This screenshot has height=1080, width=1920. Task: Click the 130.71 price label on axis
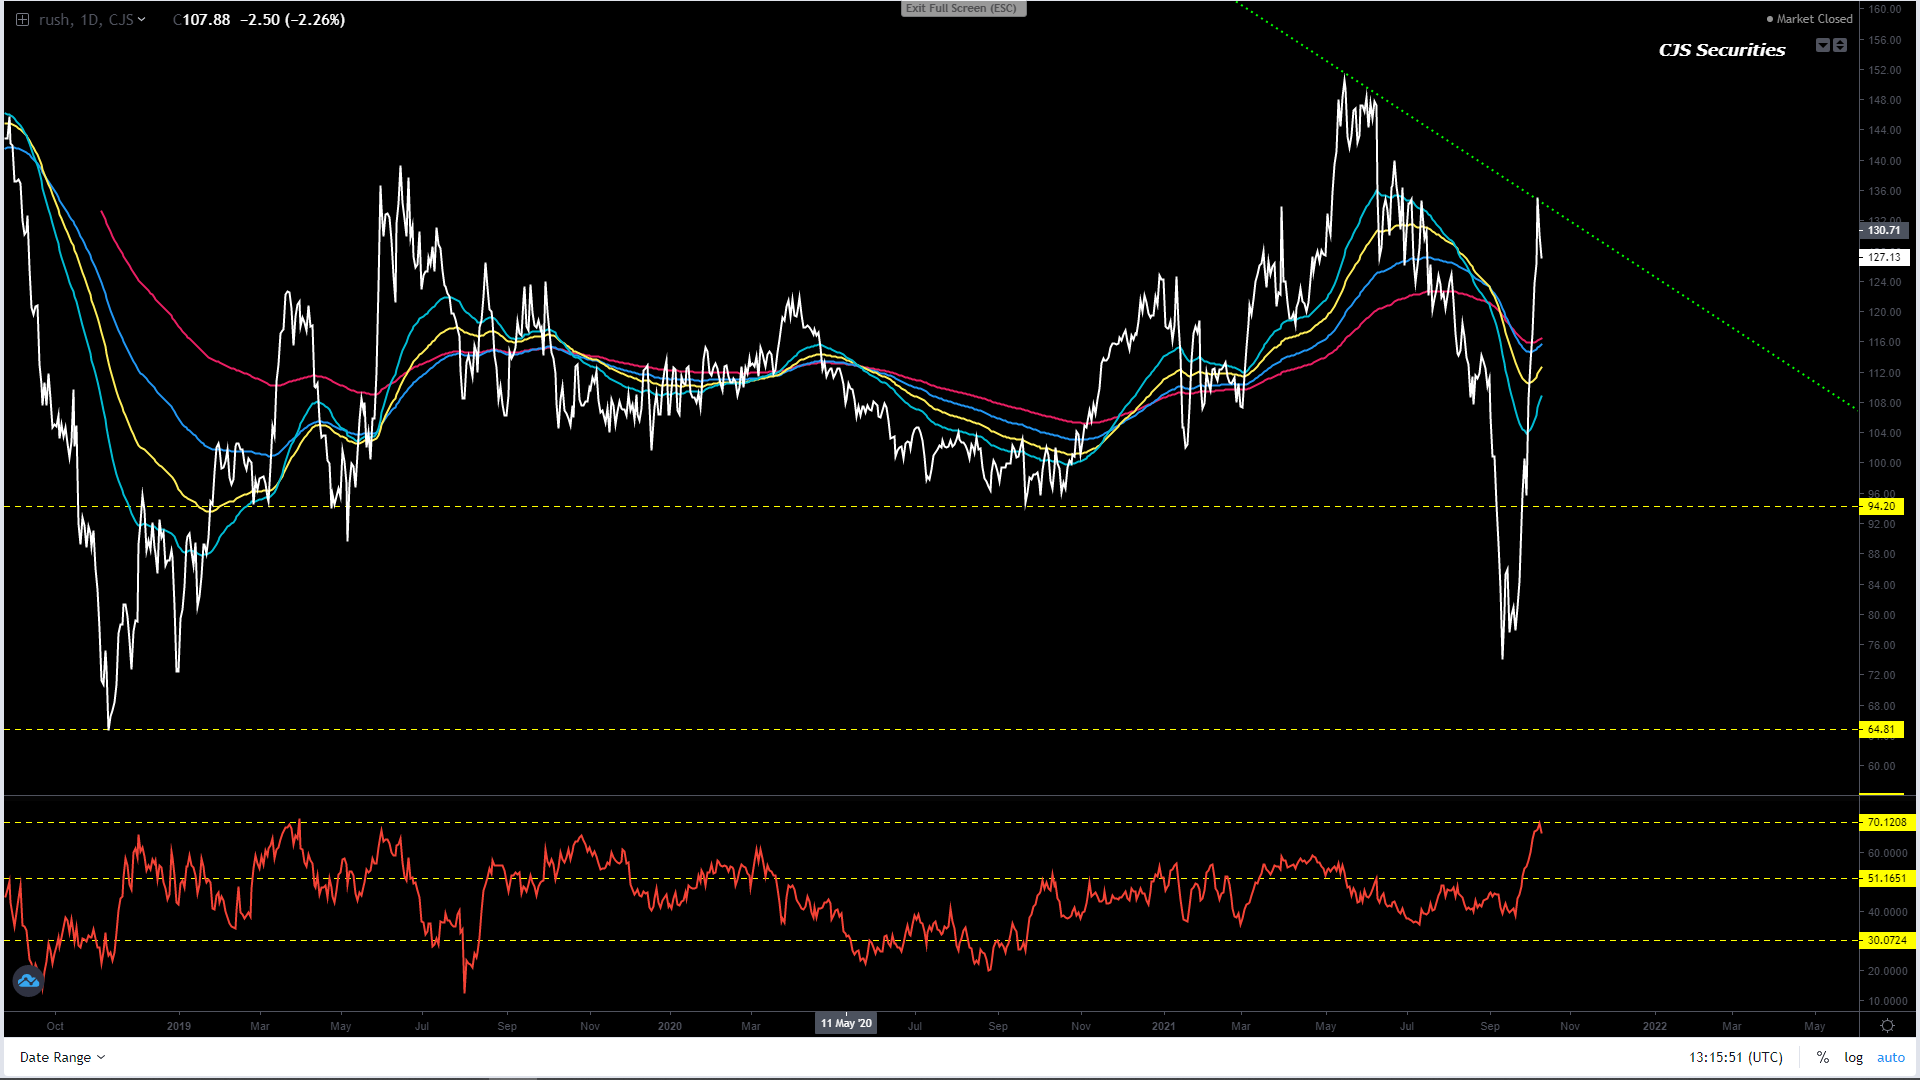1884,230
